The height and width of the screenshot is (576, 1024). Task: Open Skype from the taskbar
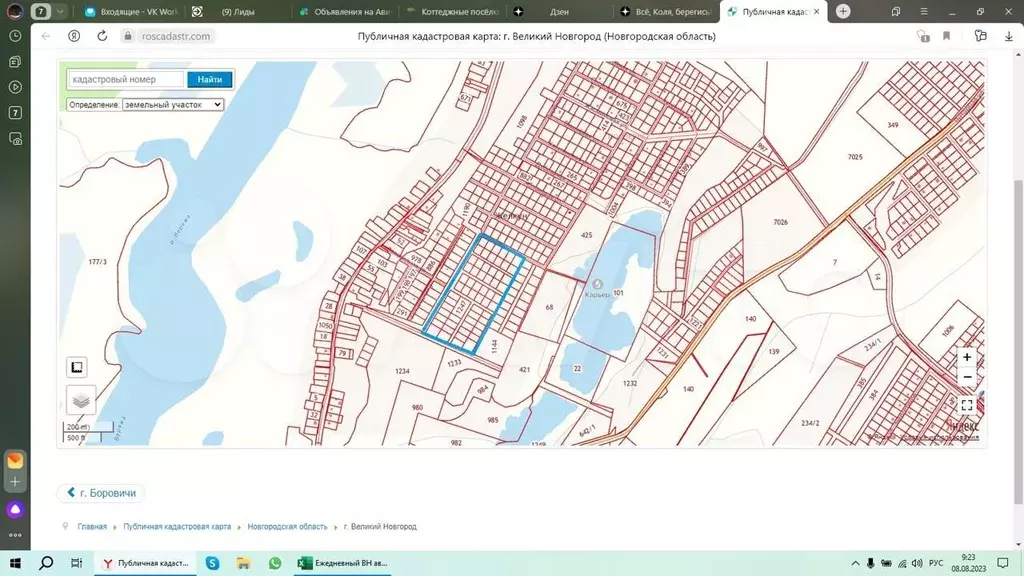click(213, 563)
